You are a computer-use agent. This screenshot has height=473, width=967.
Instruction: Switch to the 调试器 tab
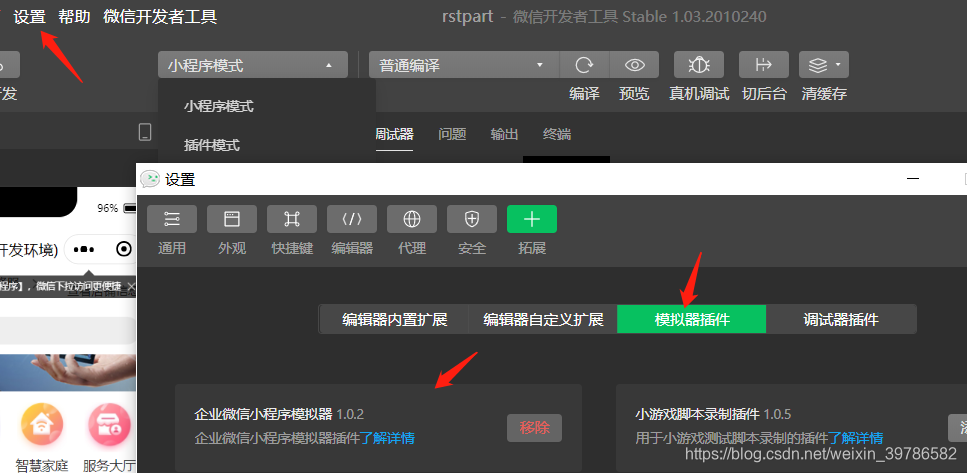coord(393,134)
